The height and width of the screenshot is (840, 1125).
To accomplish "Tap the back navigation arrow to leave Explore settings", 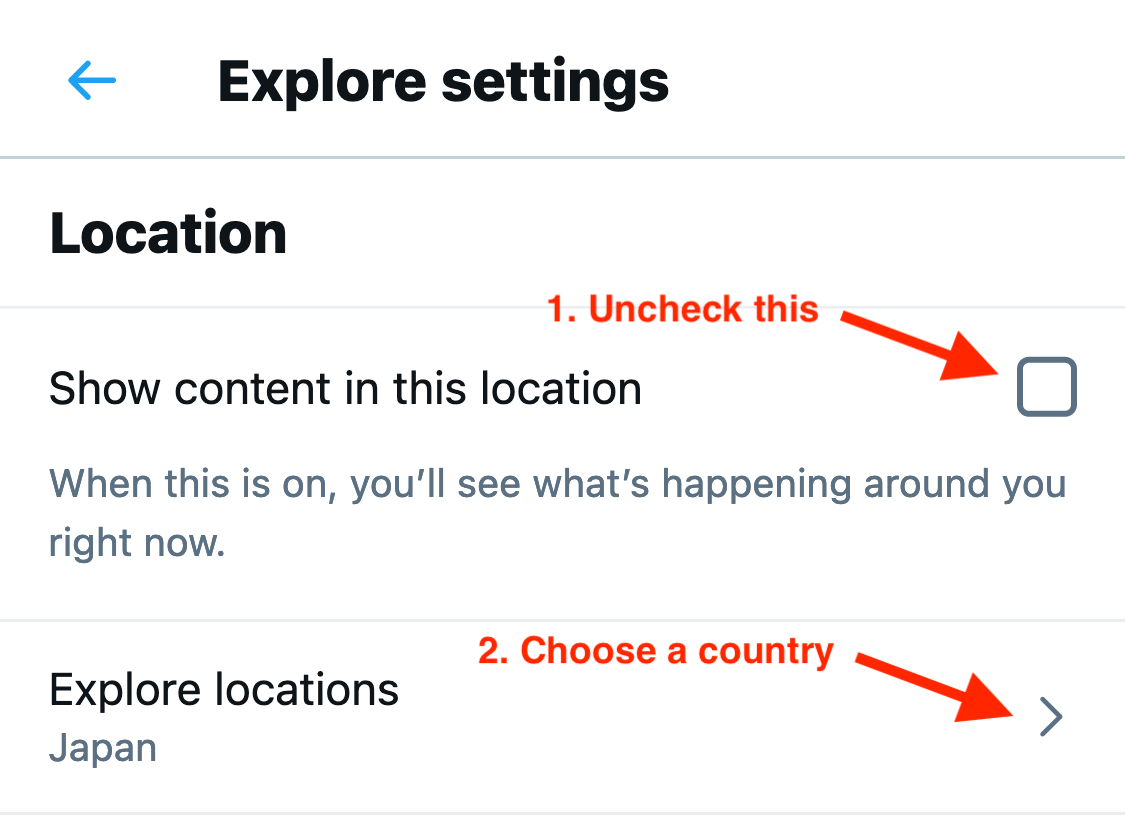I will (92, 80).
